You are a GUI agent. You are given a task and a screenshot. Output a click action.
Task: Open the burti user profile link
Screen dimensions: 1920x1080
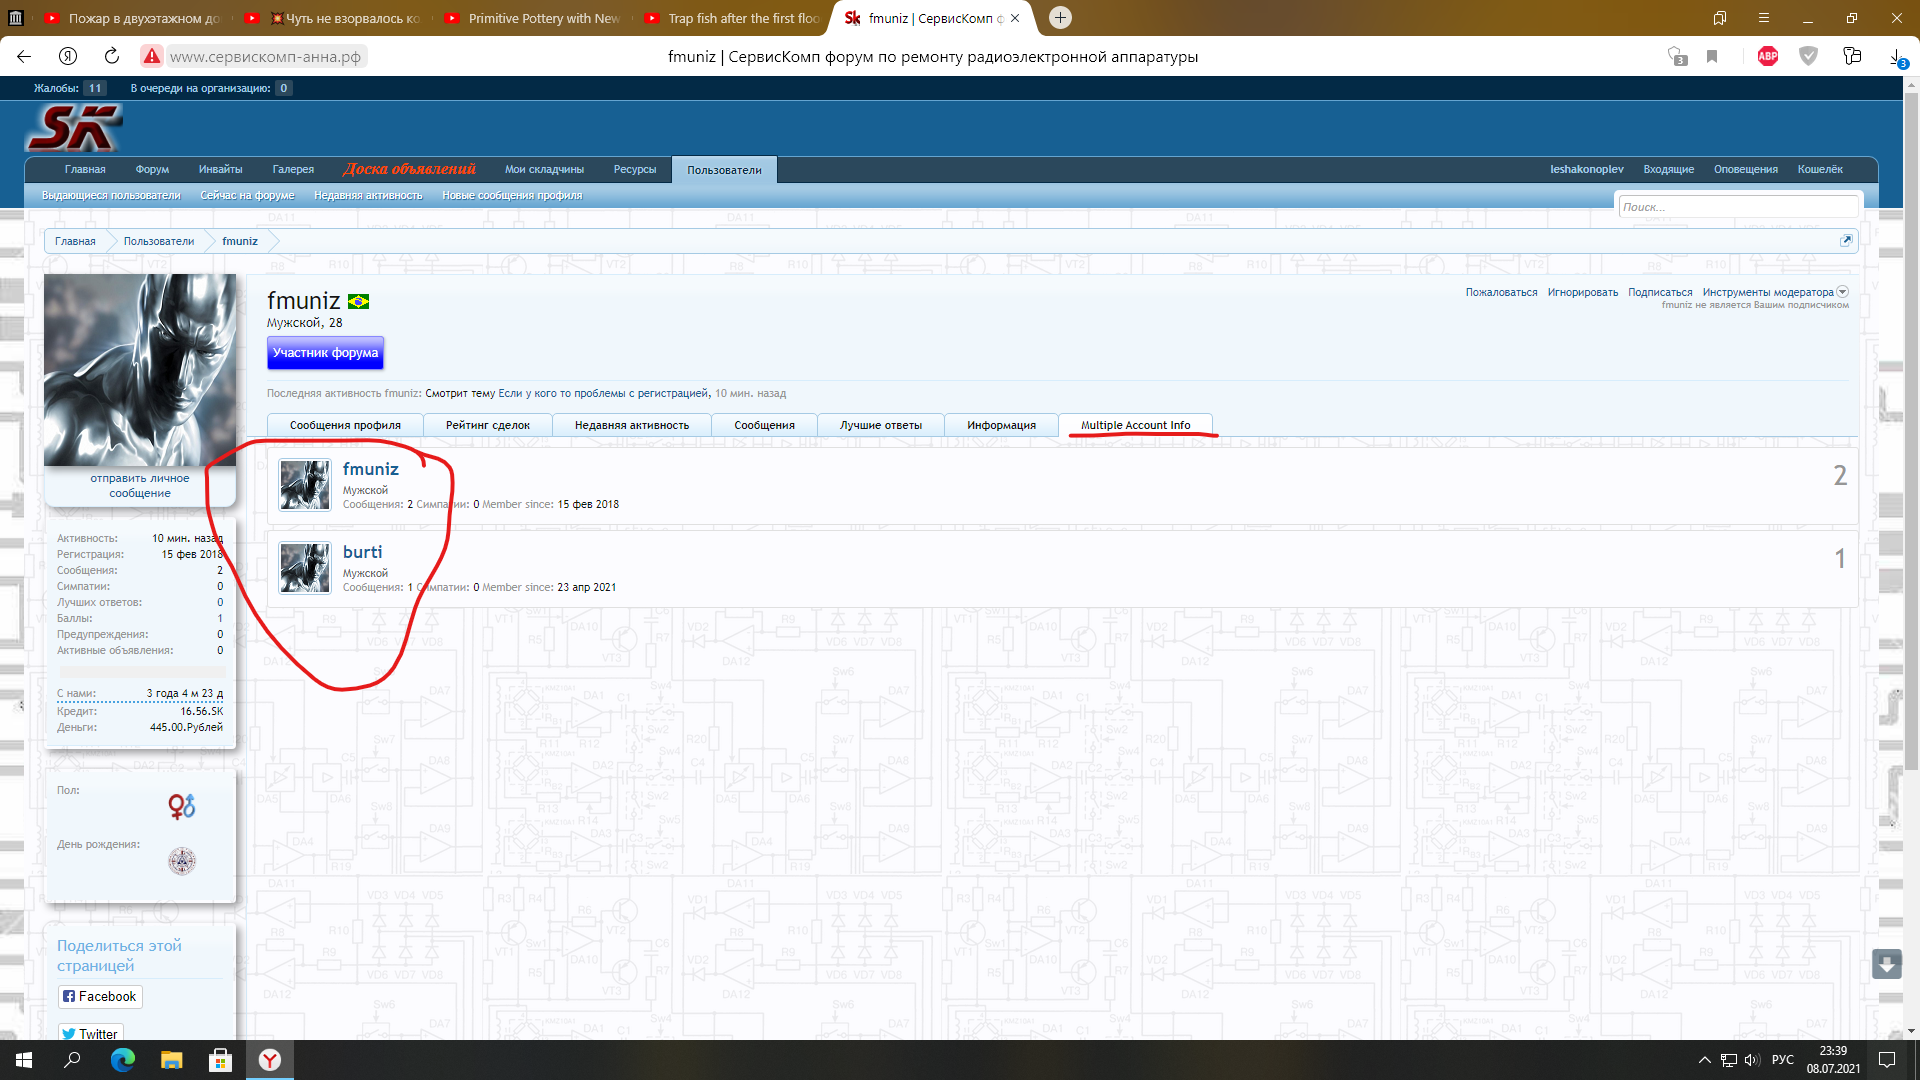pyautogui.click(x=362, y=552)
